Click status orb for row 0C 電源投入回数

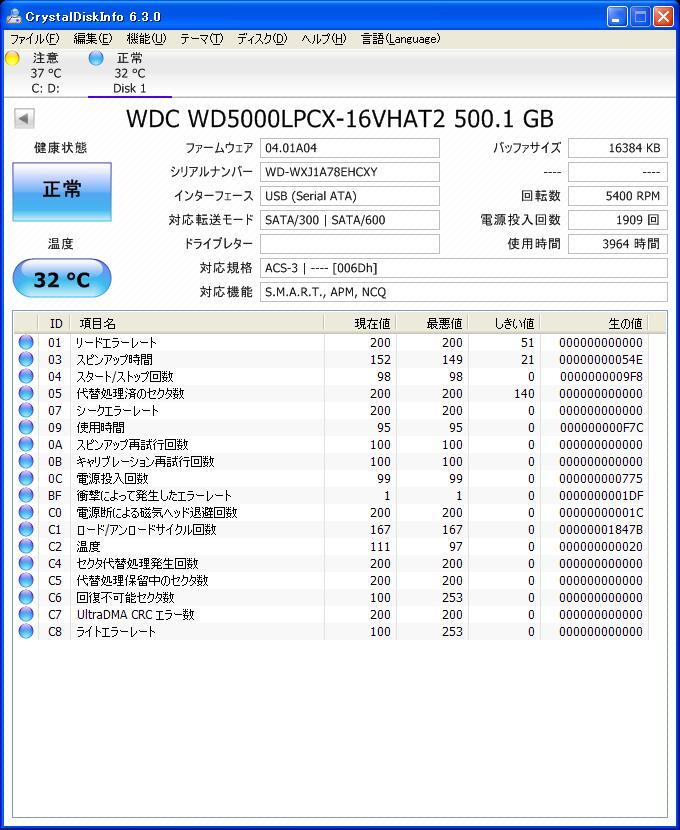tap(26, 478)
